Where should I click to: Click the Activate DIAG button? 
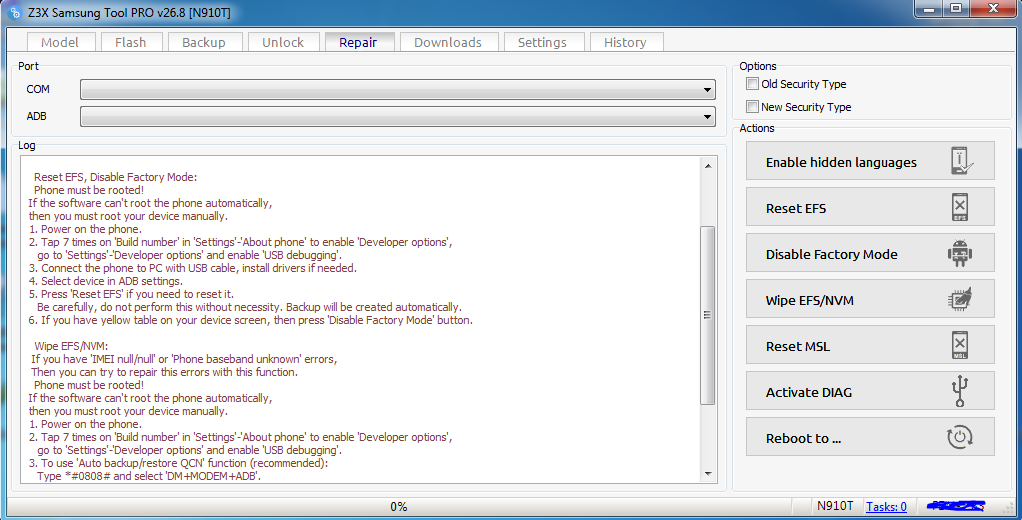pos(870,392)
